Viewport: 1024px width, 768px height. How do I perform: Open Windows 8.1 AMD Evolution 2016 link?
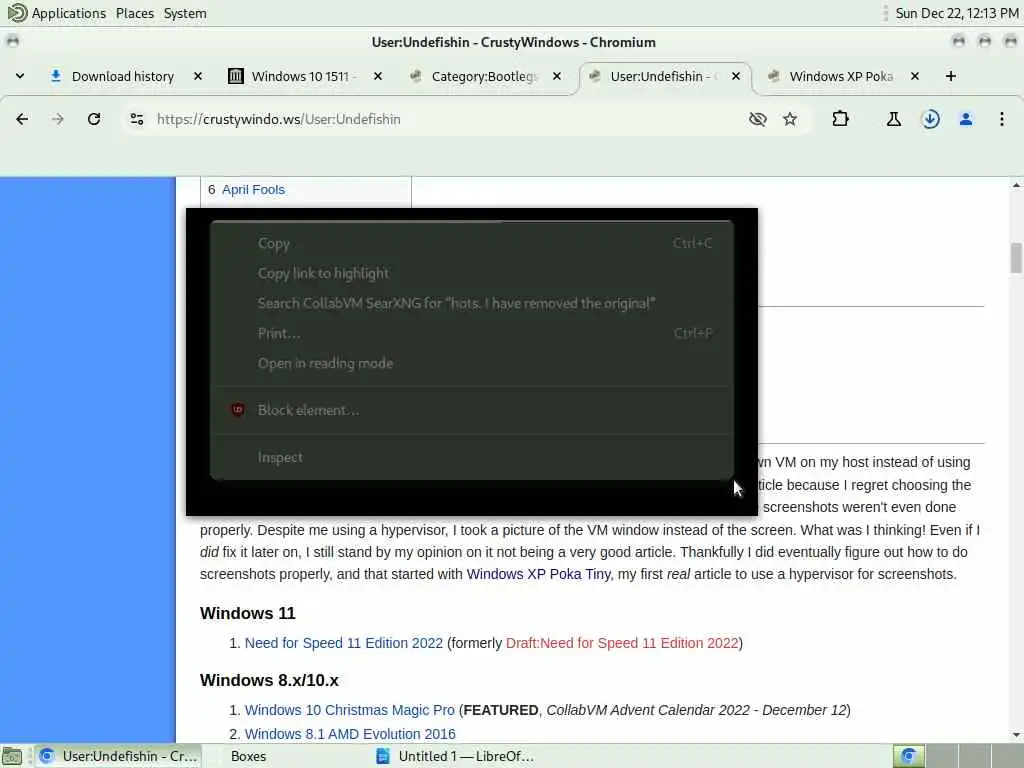[x=350, y=734]
